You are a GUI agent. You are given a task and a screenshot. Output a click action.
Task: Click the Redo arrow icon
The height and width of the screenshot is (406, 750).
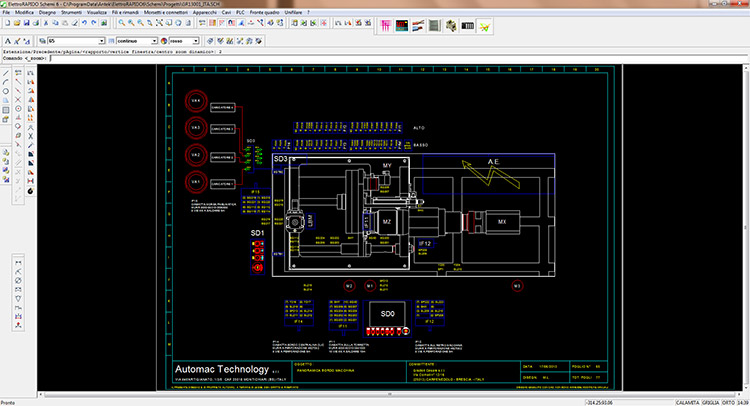point(94,23)
